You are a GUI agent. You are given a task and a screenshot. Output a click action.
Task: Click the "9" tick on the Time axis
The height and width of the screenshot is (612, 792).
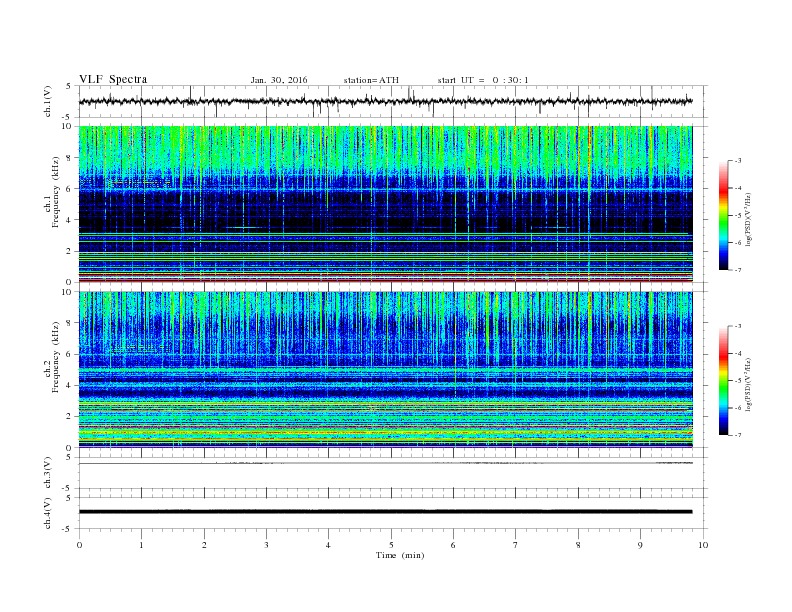tap(640, 545)
